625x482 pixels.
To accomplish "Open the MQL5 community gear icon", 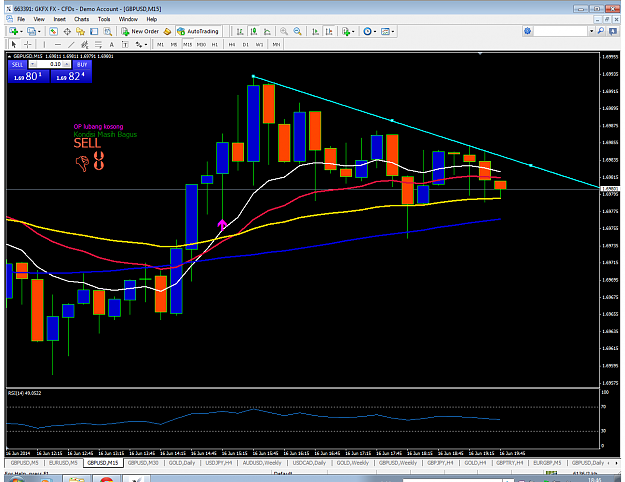I will [x=528, y=31].
